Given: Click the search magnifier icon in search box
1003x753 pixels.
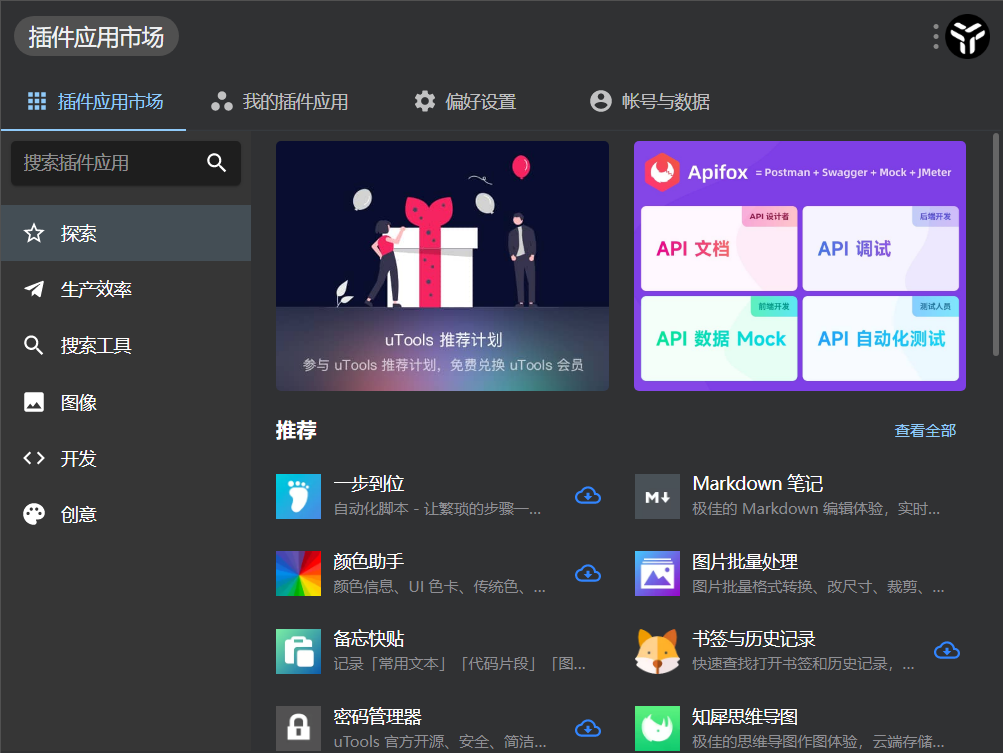Looking at the screenshot, I should pyautogui.click(x=217, y=162).
